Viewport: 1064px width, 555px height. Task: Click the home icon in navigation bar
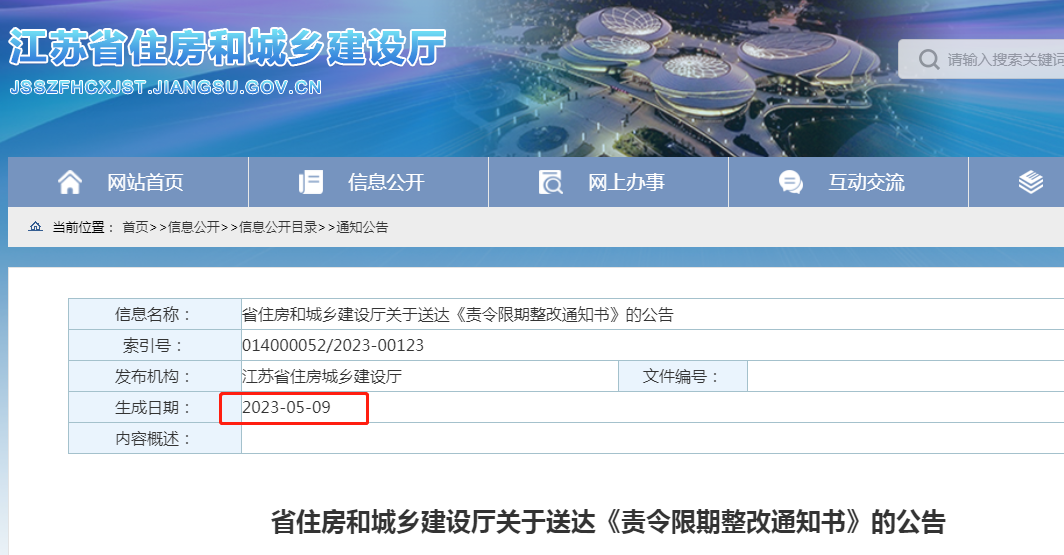pos(70,182)
